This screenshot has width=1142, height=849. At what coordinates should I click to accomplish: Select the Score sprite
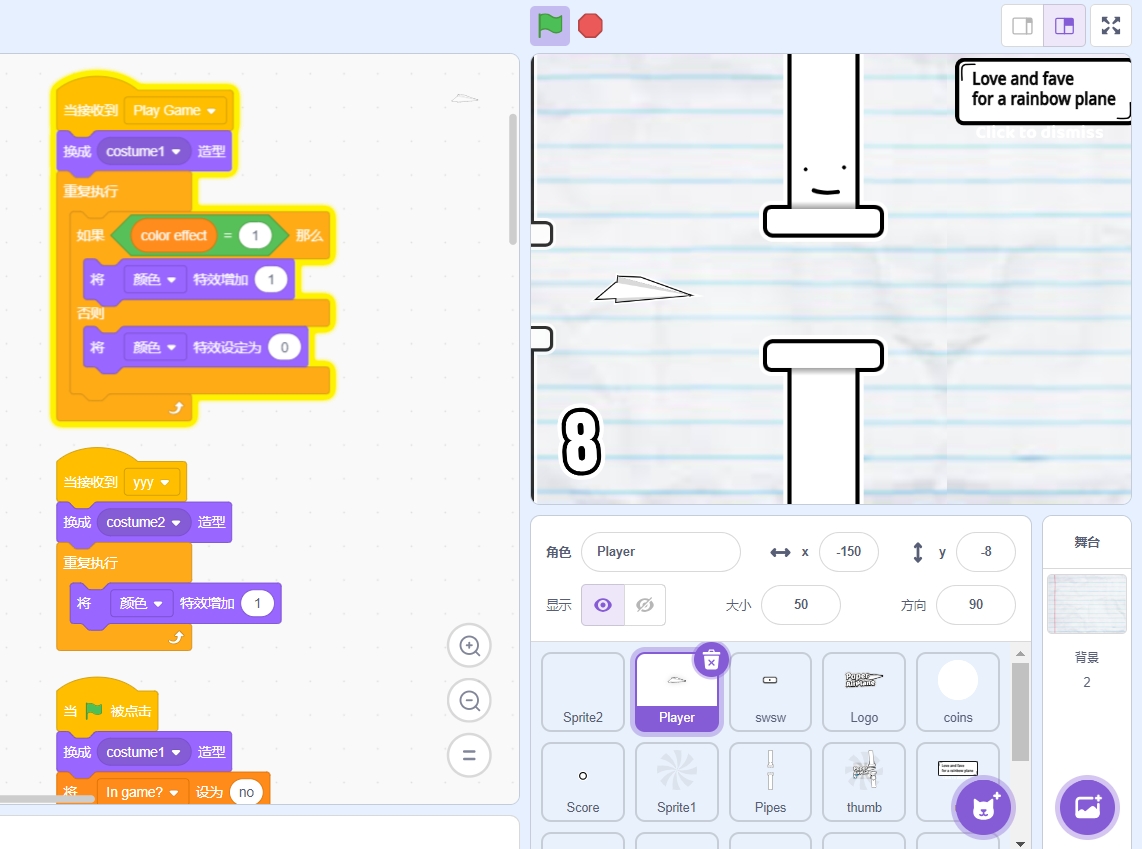coord(583,782)
